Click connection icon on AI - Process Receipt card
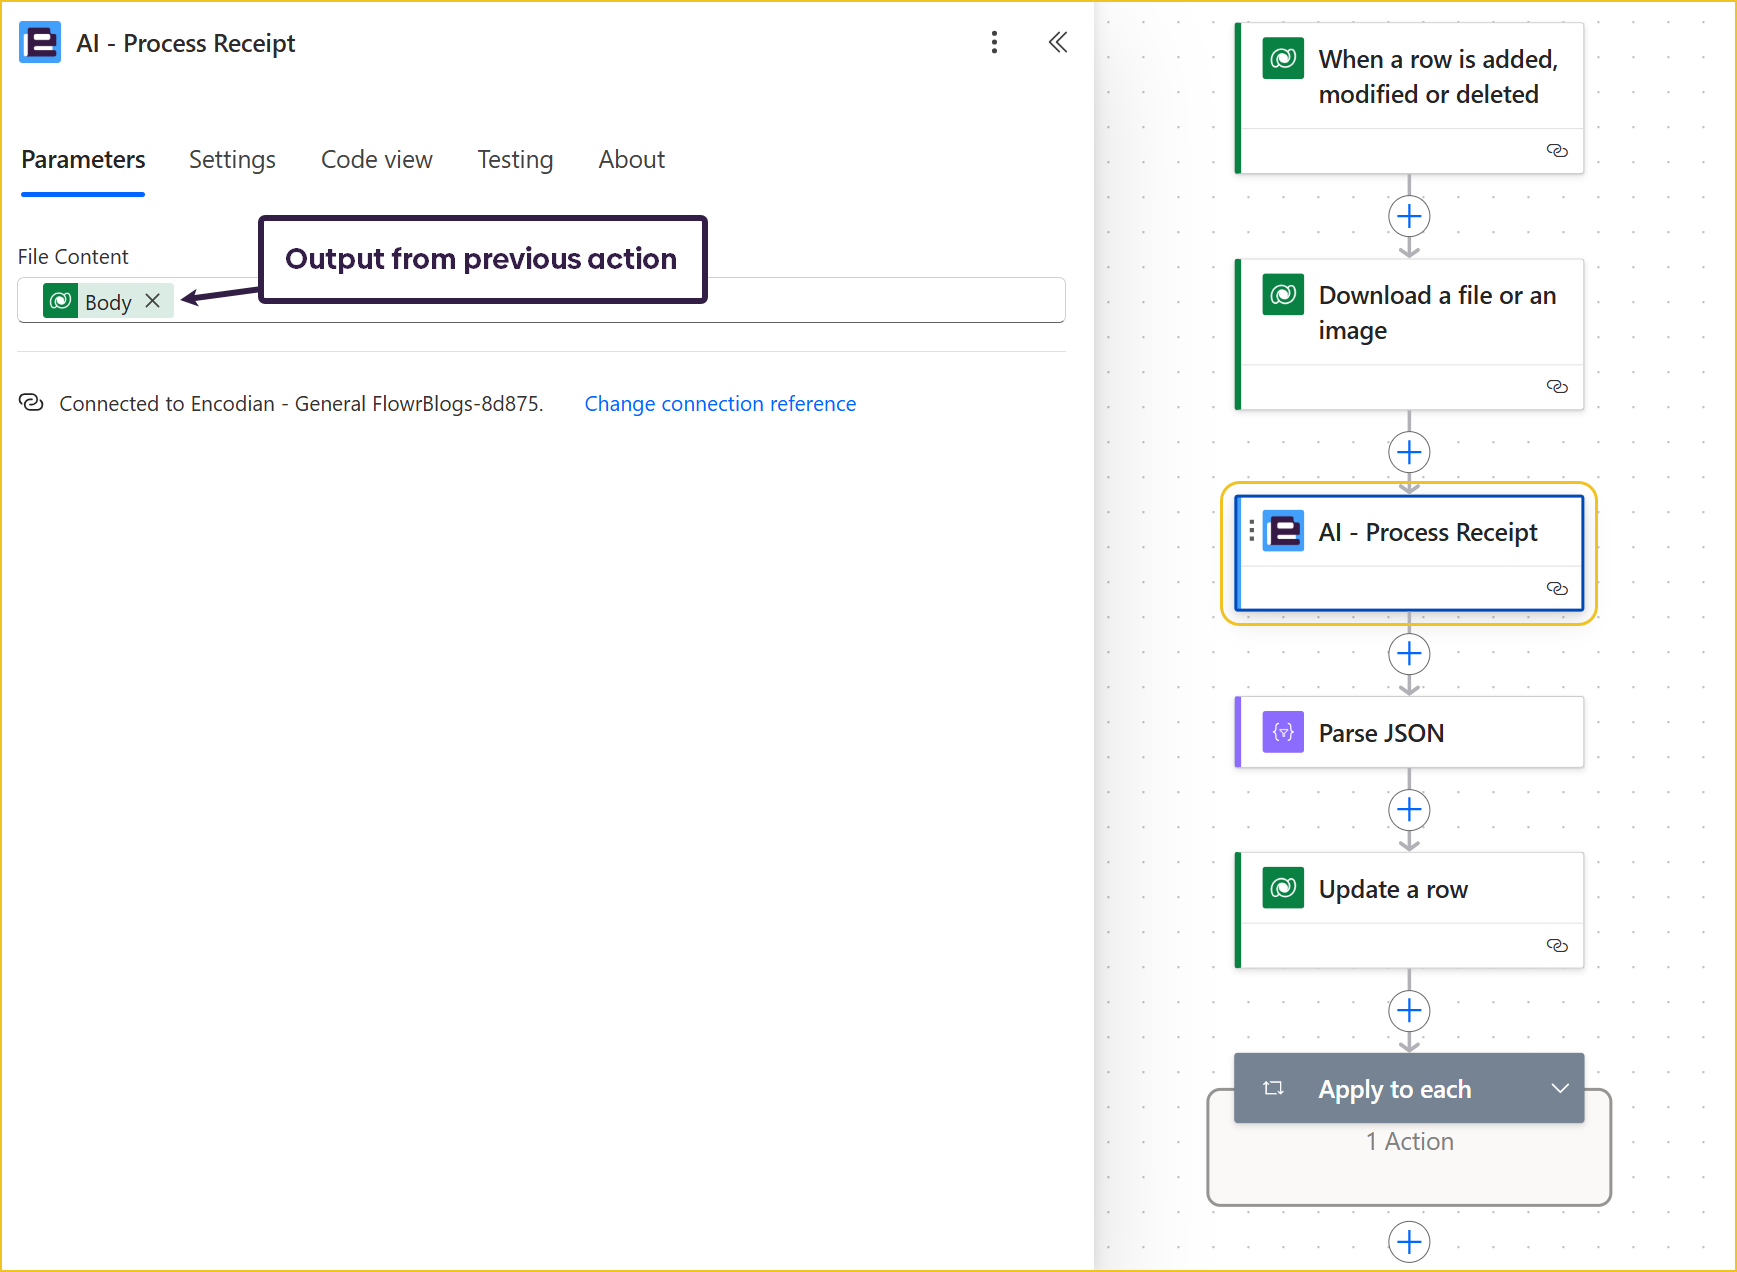1737x1272 pixels. pyautogui.click(x=1557, y=588)
